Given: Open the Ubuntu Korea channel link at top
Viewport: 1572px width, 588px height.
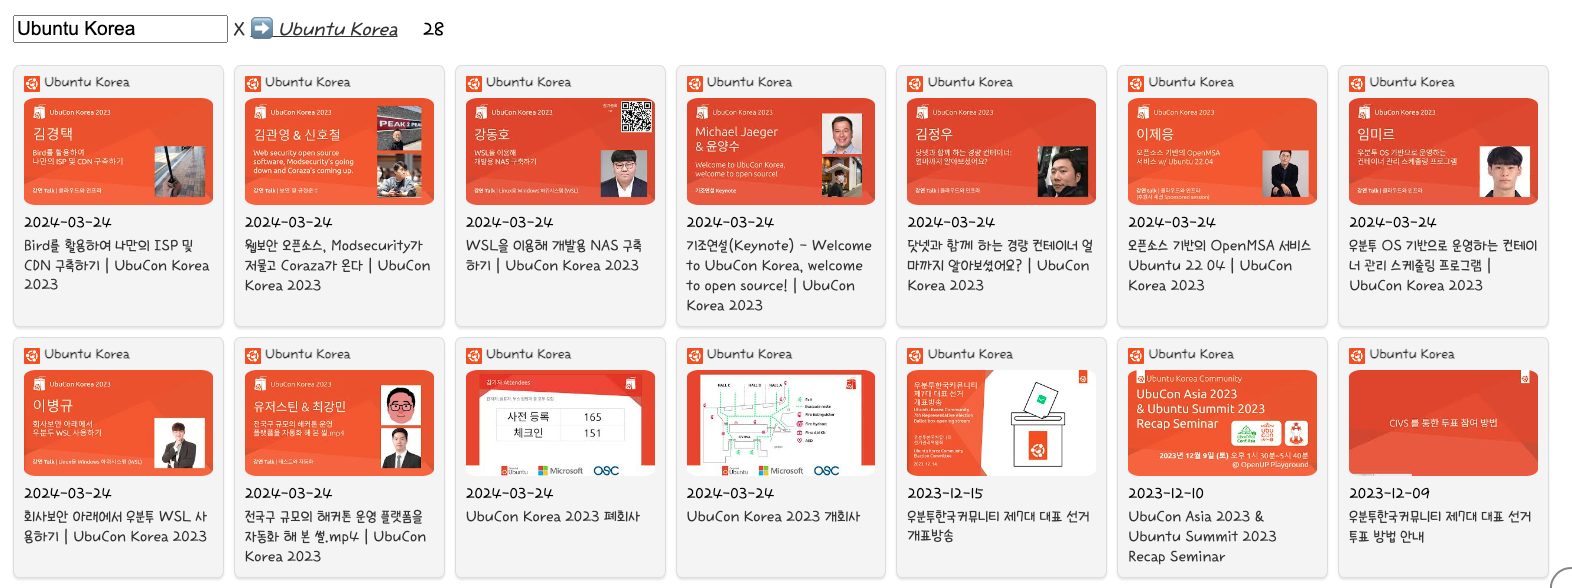Looking at the screenshot, I should pyautogui.click(x=338, y=29).
